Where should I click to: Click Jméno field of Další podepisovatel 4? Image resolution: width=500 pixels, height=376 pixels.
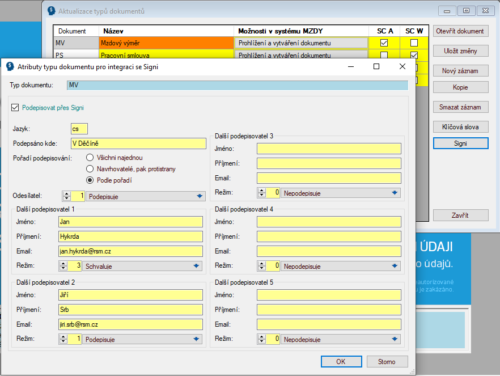[x=329, y=222]
